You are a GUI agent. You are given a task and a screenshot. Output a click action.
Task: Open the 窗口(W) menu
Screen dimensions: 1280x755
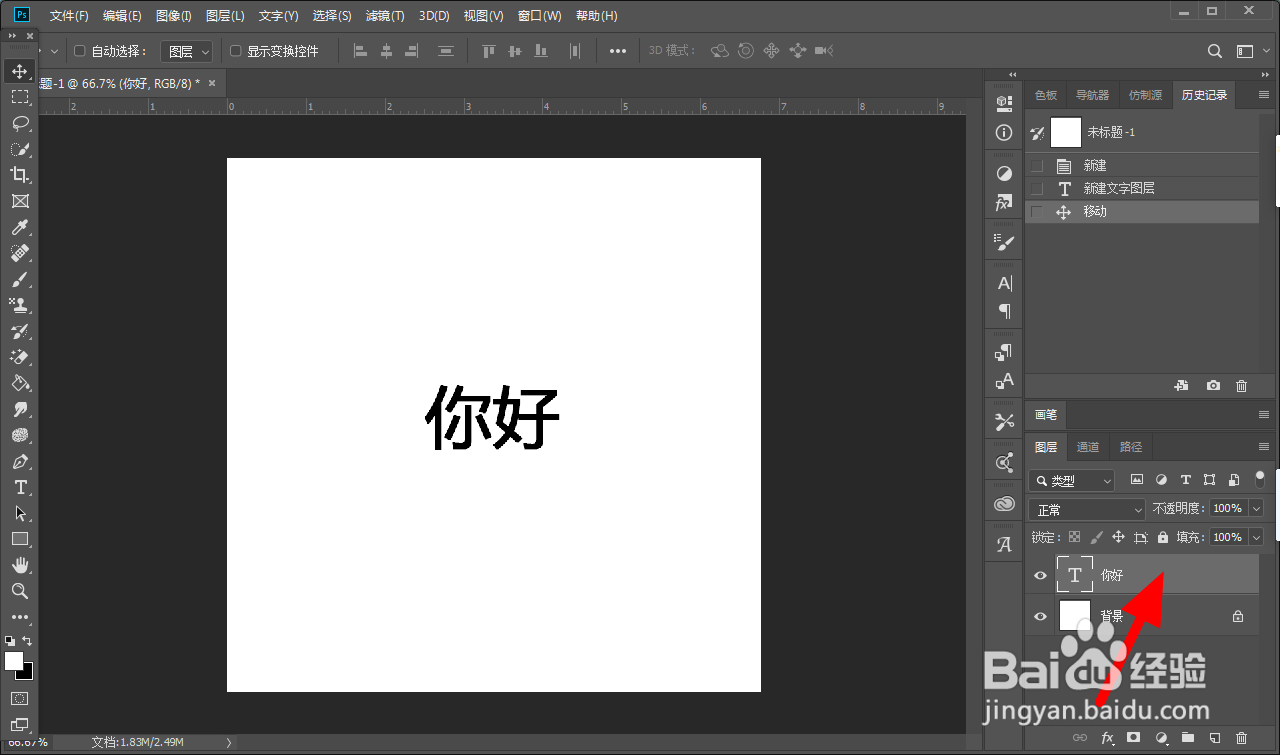539,16
